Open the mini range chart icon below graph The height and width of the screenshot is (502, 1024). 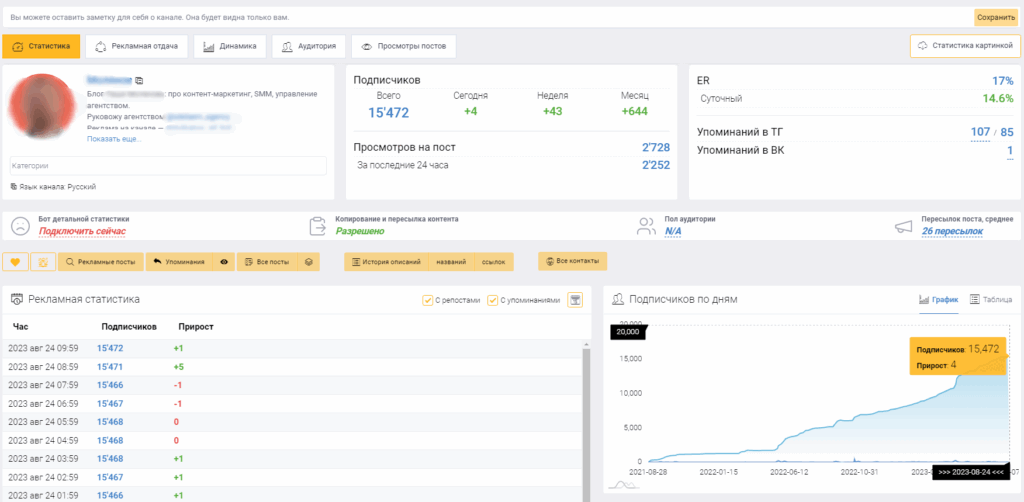(x=623, y=484)
